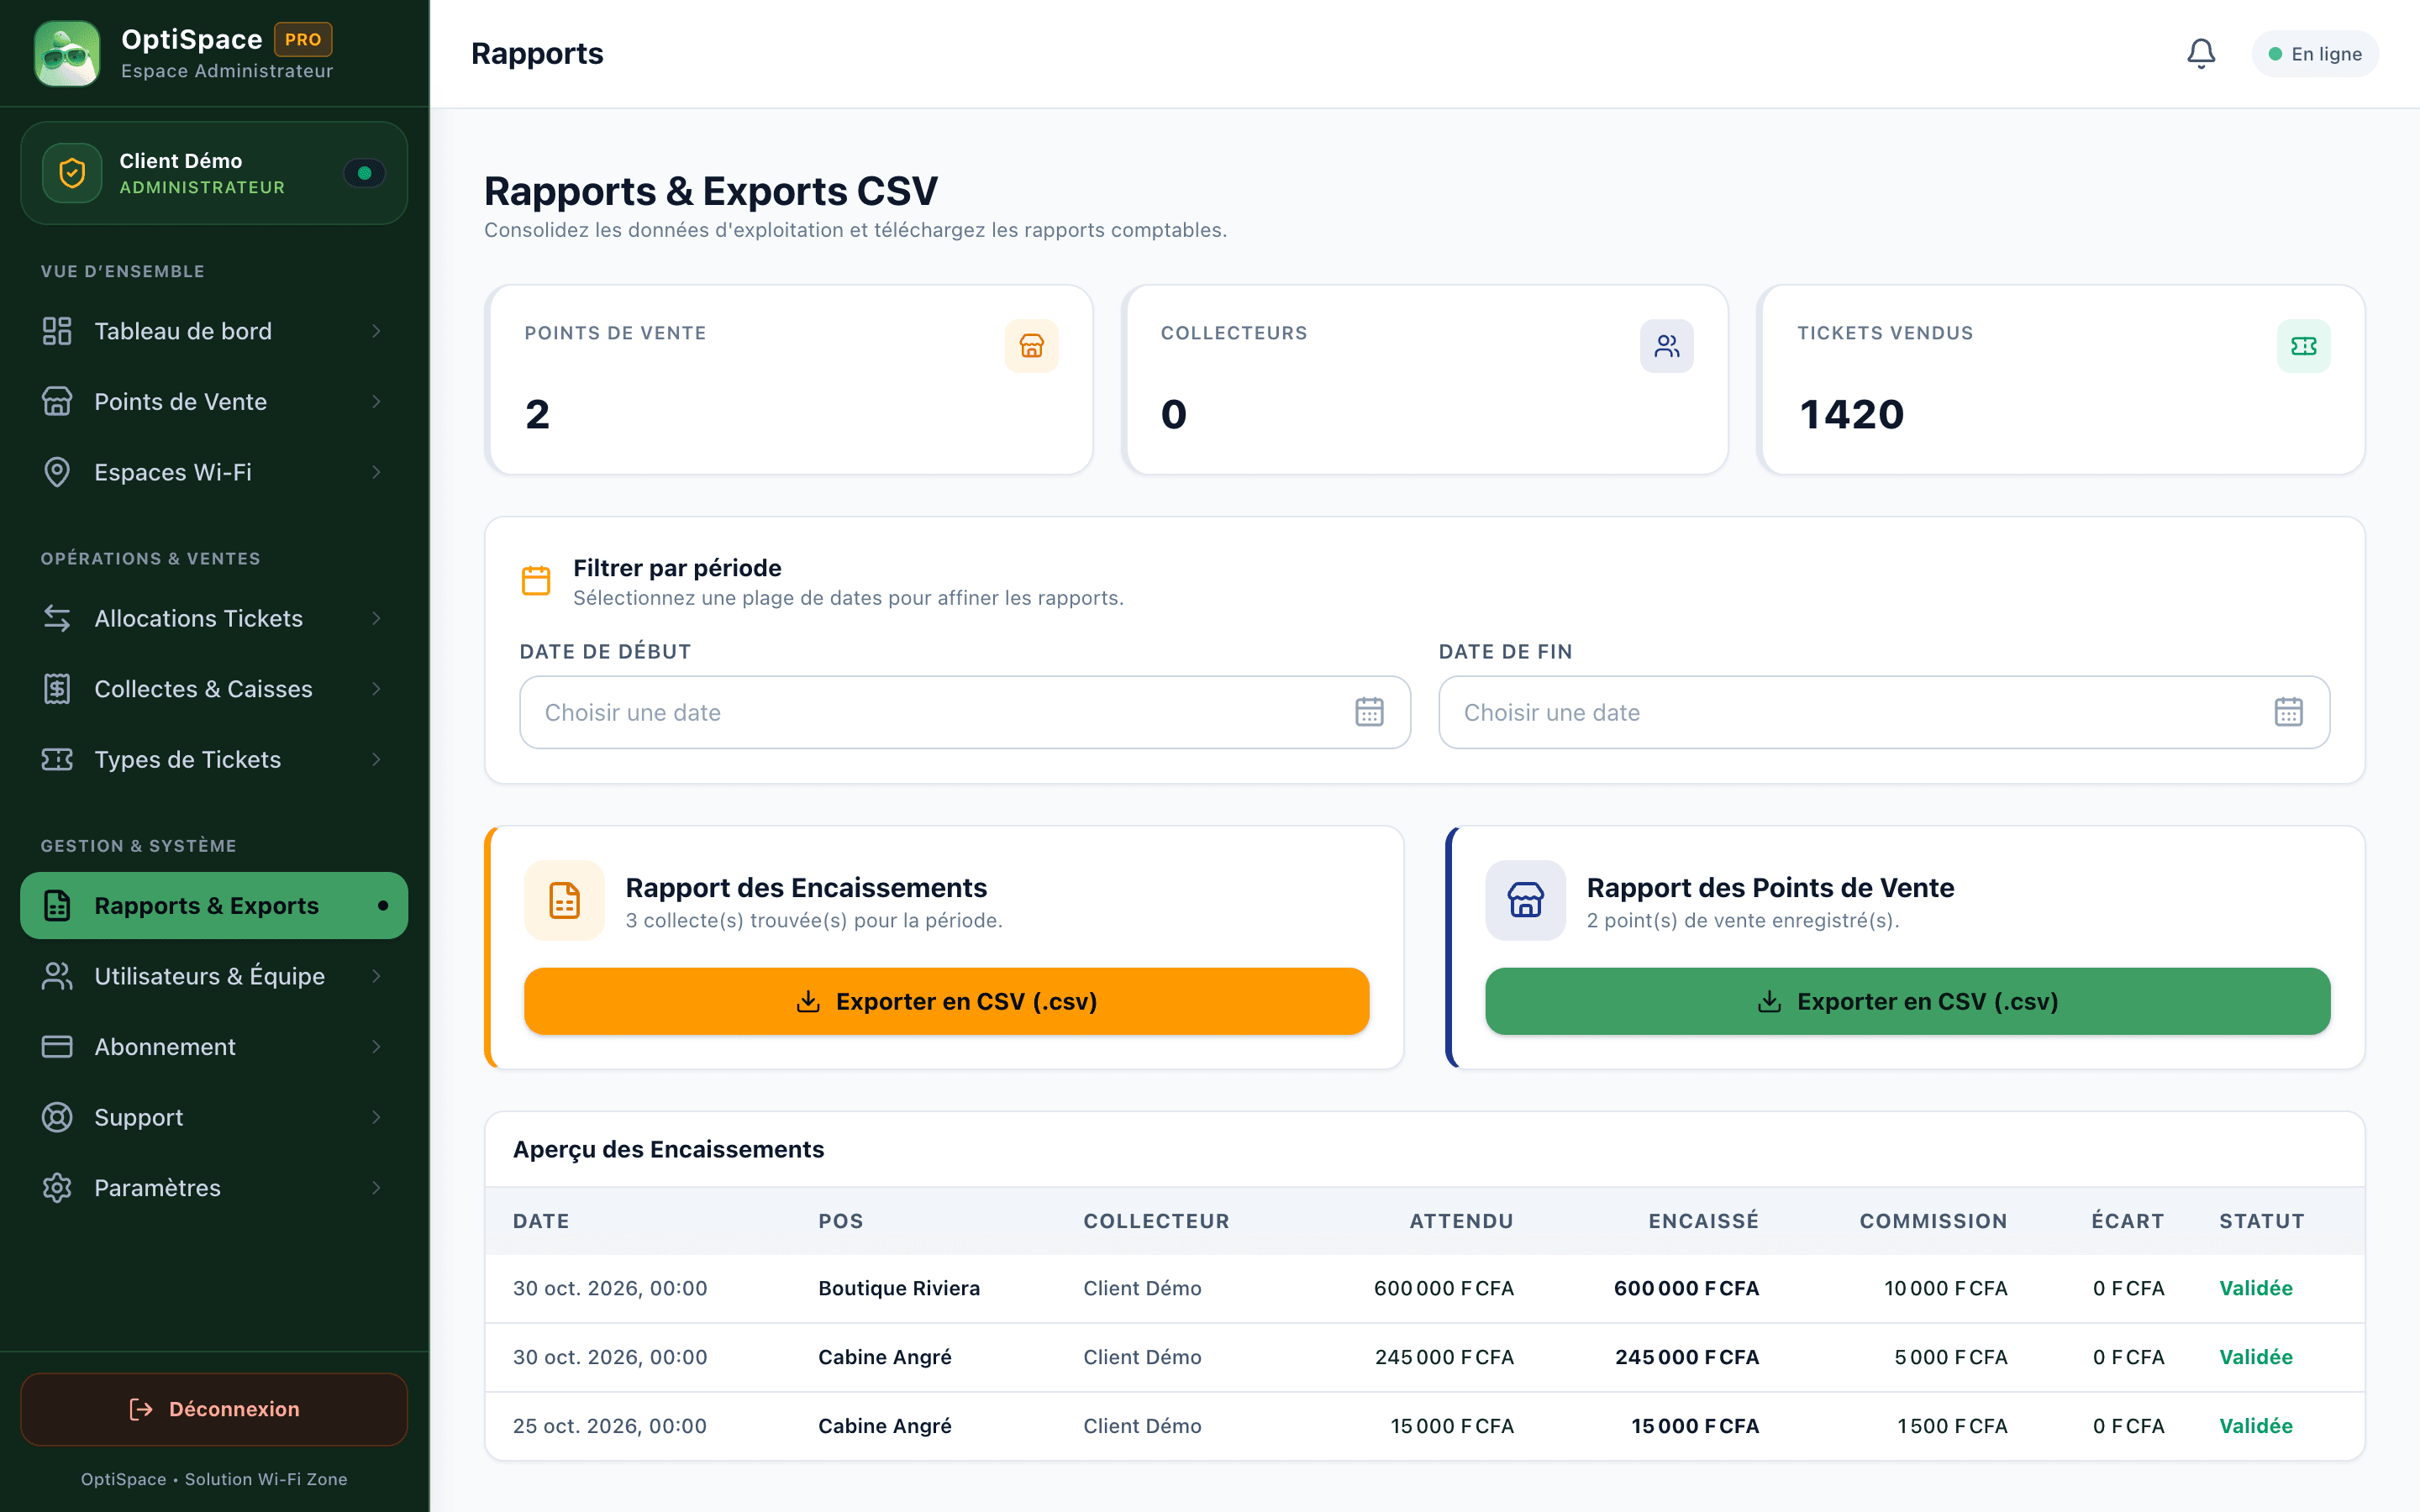Click the Collecteurs card users icon
2420x1512 pixels.
point(1666,346)
